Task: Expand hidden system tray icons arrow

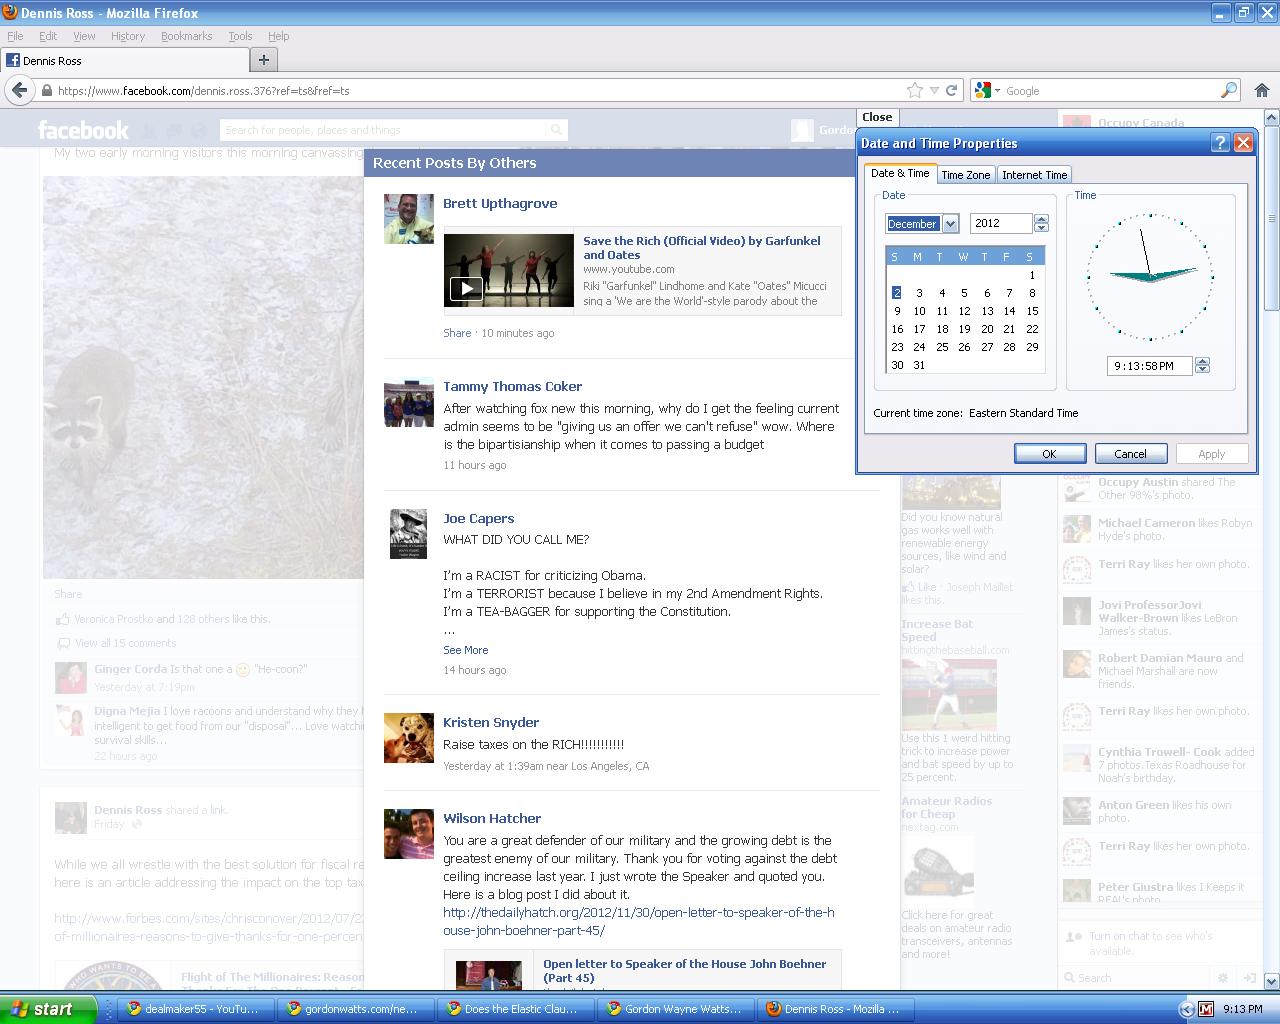Action: point(1186,1009)
